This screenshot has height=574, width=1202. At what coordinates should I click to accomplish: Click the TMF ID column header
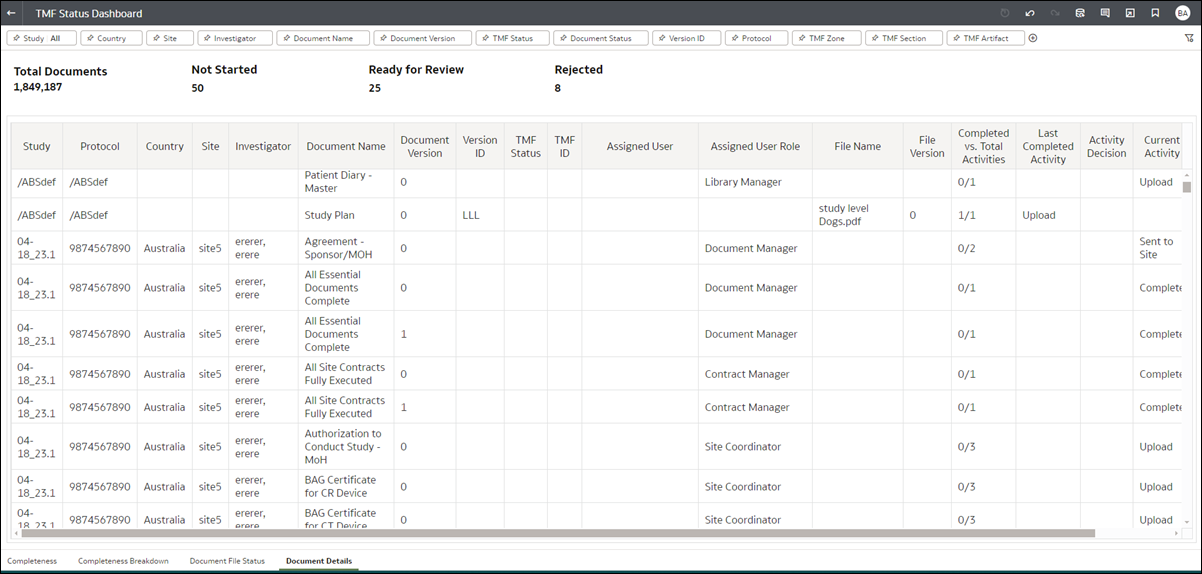point(564,146)
